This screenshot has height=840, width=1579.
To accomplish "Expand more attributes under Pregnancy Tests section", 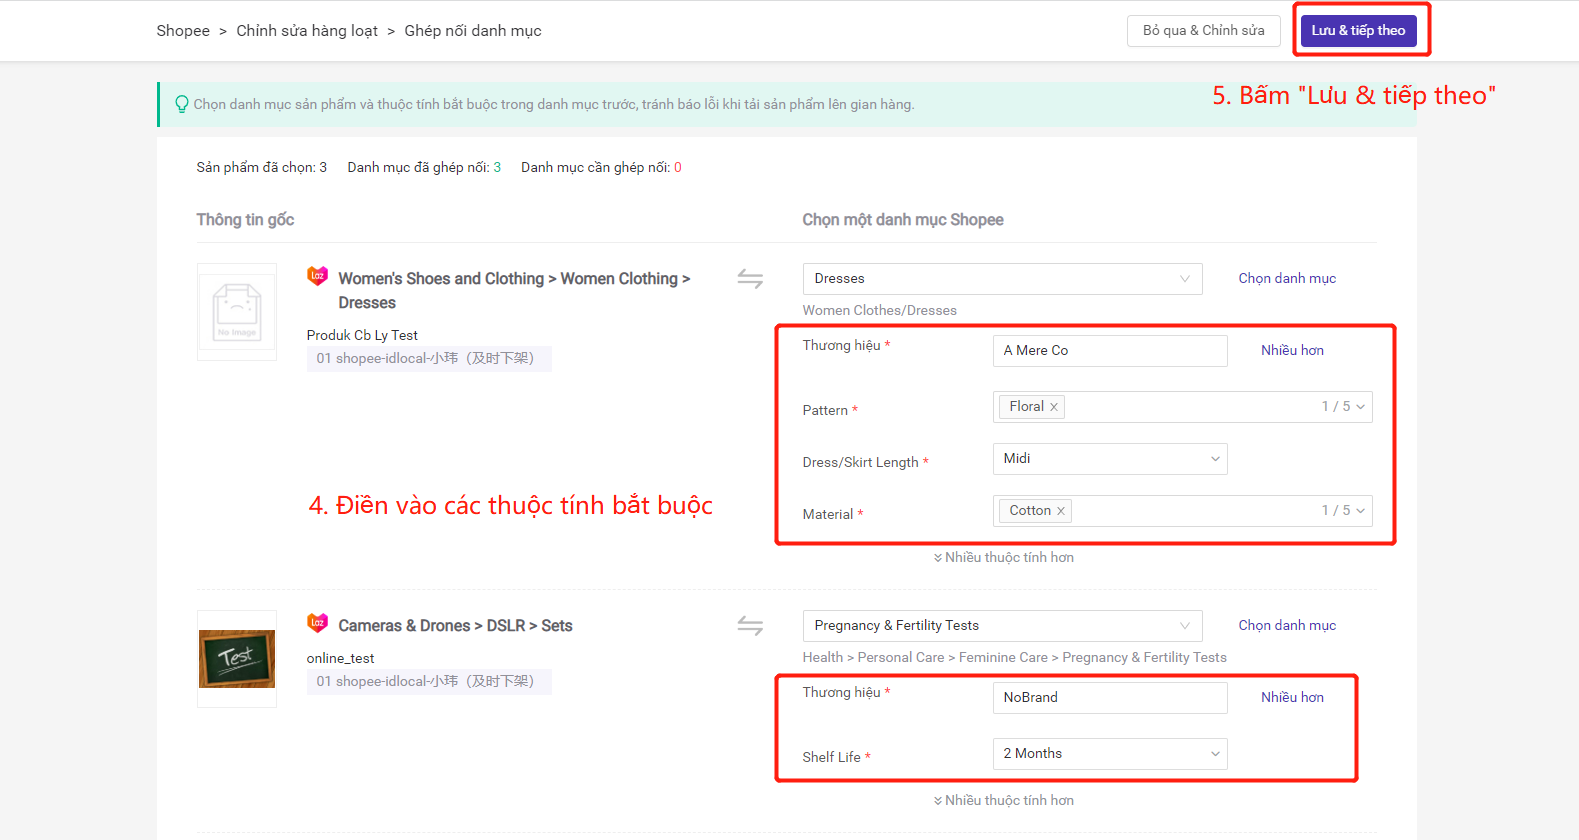I will point(1003,801).
